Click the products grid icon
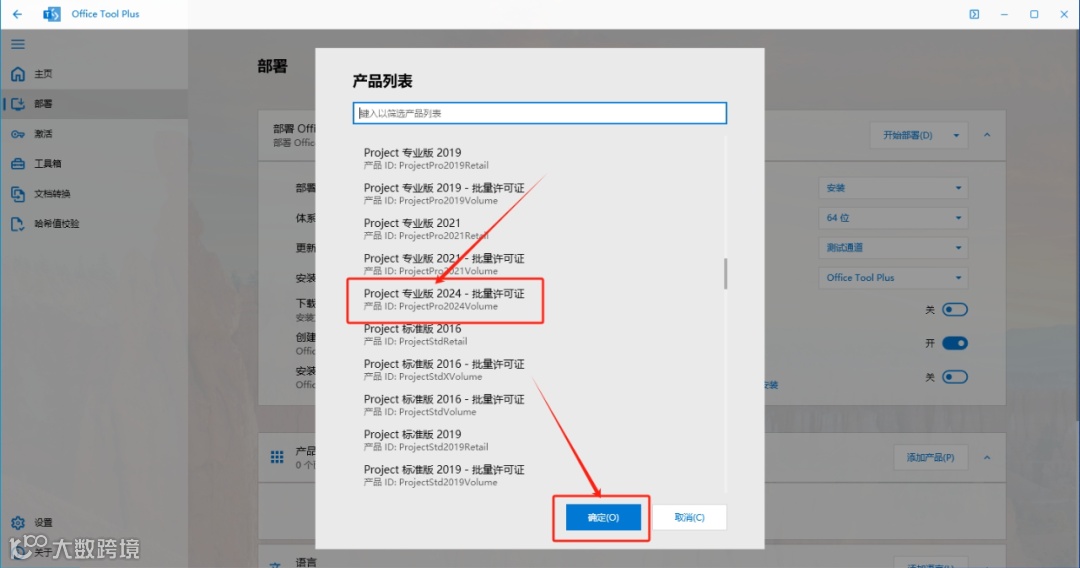The height and width of the screenshot is (568, 1080). pyautogui.click(x=277, y=457)
